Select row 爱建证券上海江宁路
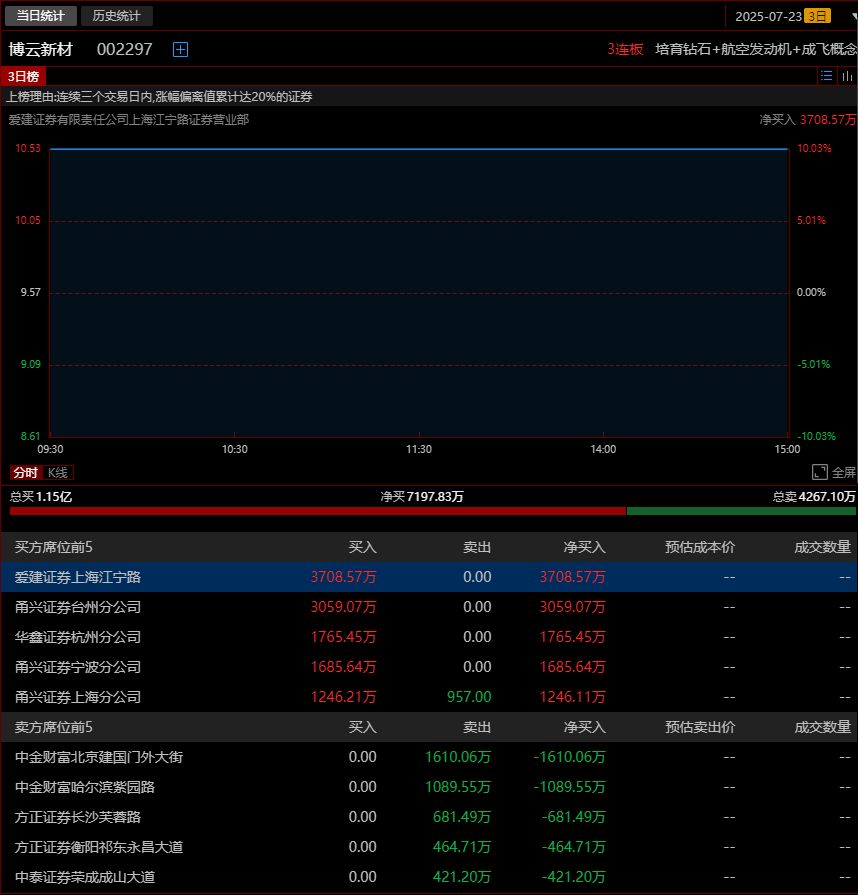 pos(429,577)
